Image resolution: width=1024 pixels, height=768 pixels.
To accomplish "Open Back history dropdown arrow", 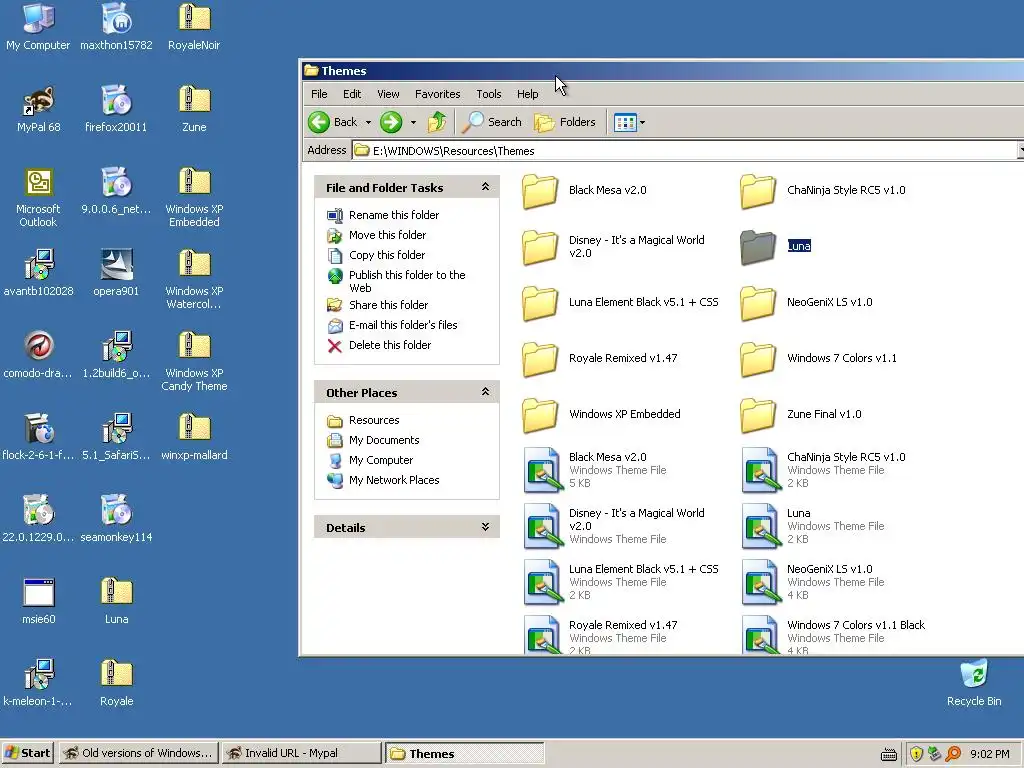I will (368, 122).
